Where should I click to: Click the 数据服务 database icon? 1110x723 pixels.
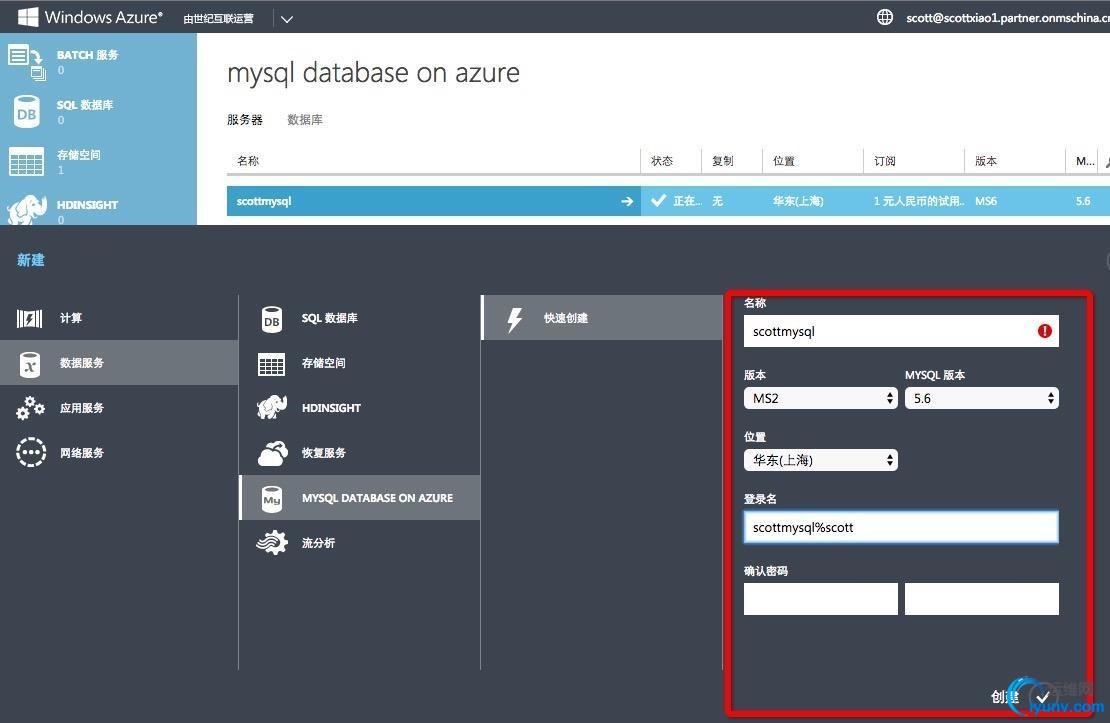[x=30, y=363]
